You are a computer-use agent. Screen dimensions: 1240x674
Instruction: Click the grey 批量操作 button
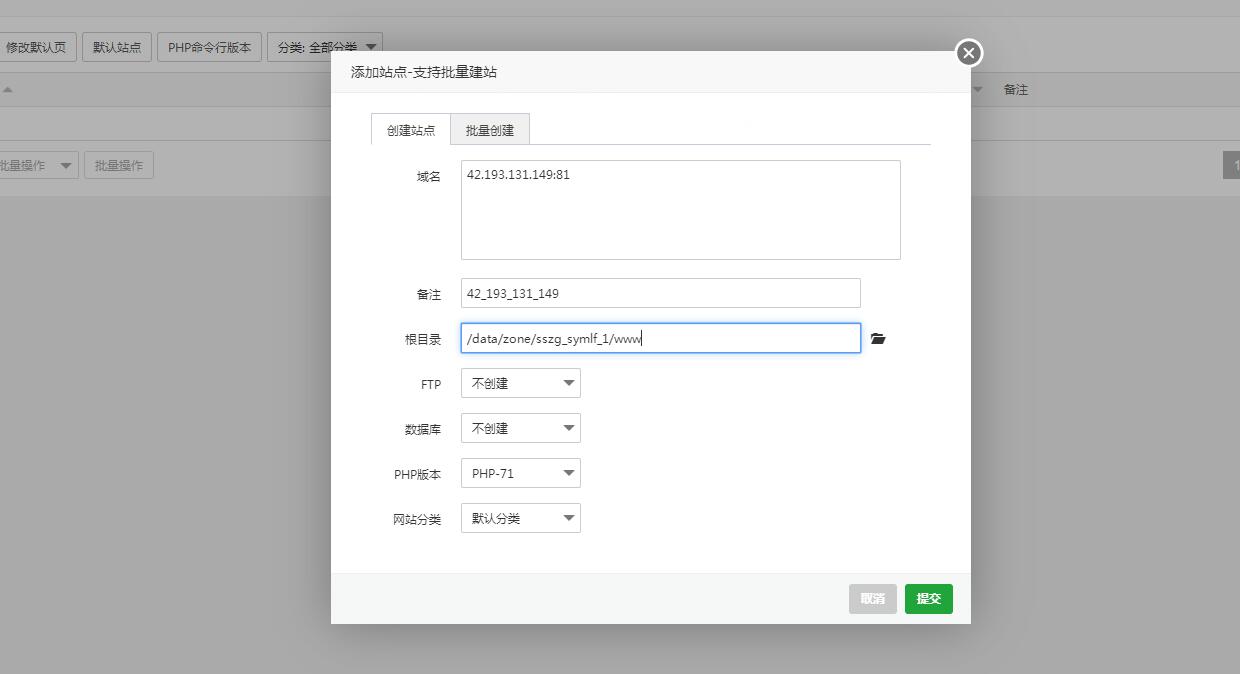(x=118, y=166)
